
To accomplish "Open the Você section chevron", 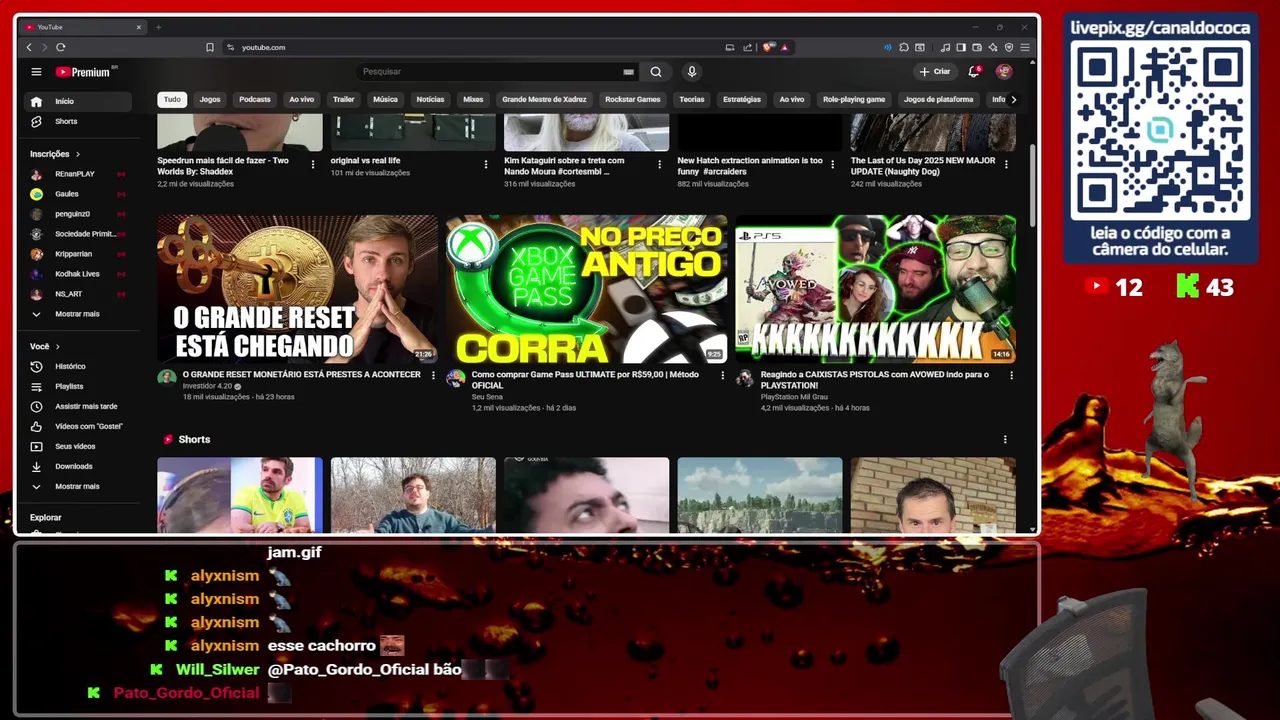I will (x=57, y=346).
